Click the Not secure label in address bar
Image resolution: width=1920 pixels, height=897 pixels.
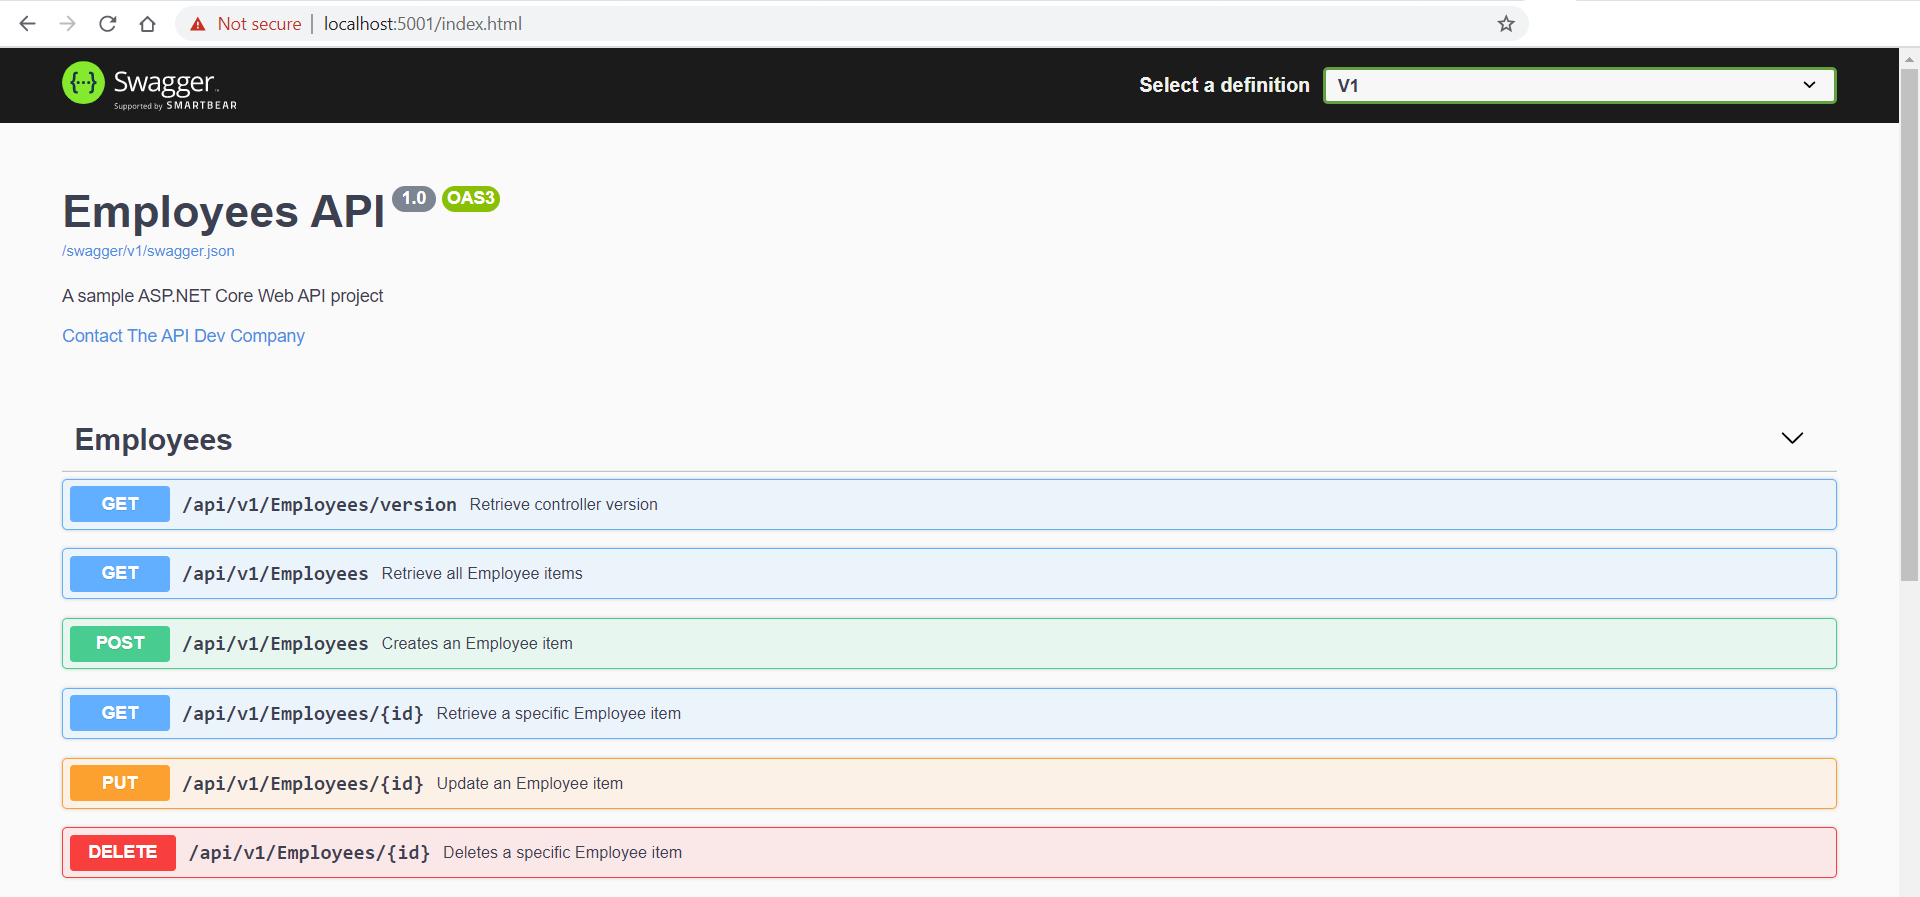point(259,24)
